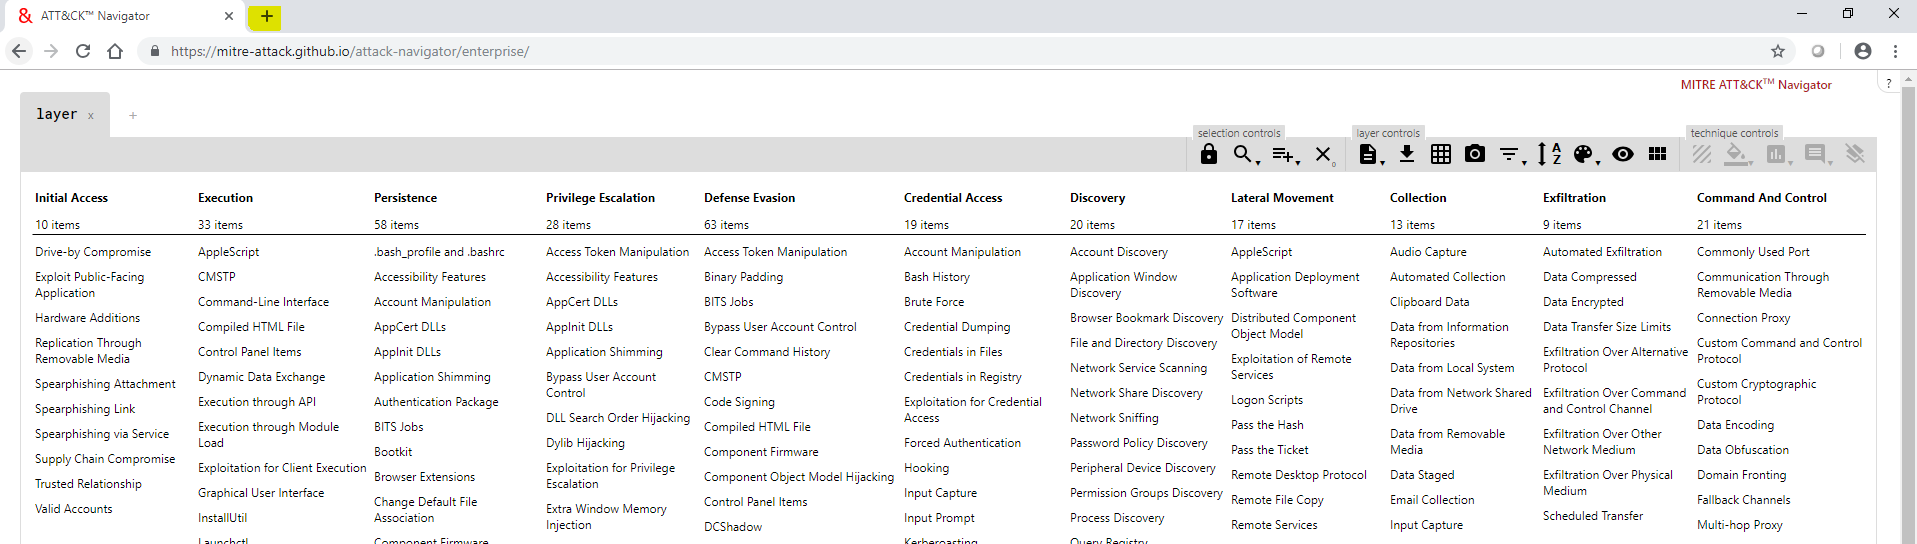The height and width of the screenshot is (544, 1917).
Task: Open the search techniques dropdown
Action: pos(1245,154)
